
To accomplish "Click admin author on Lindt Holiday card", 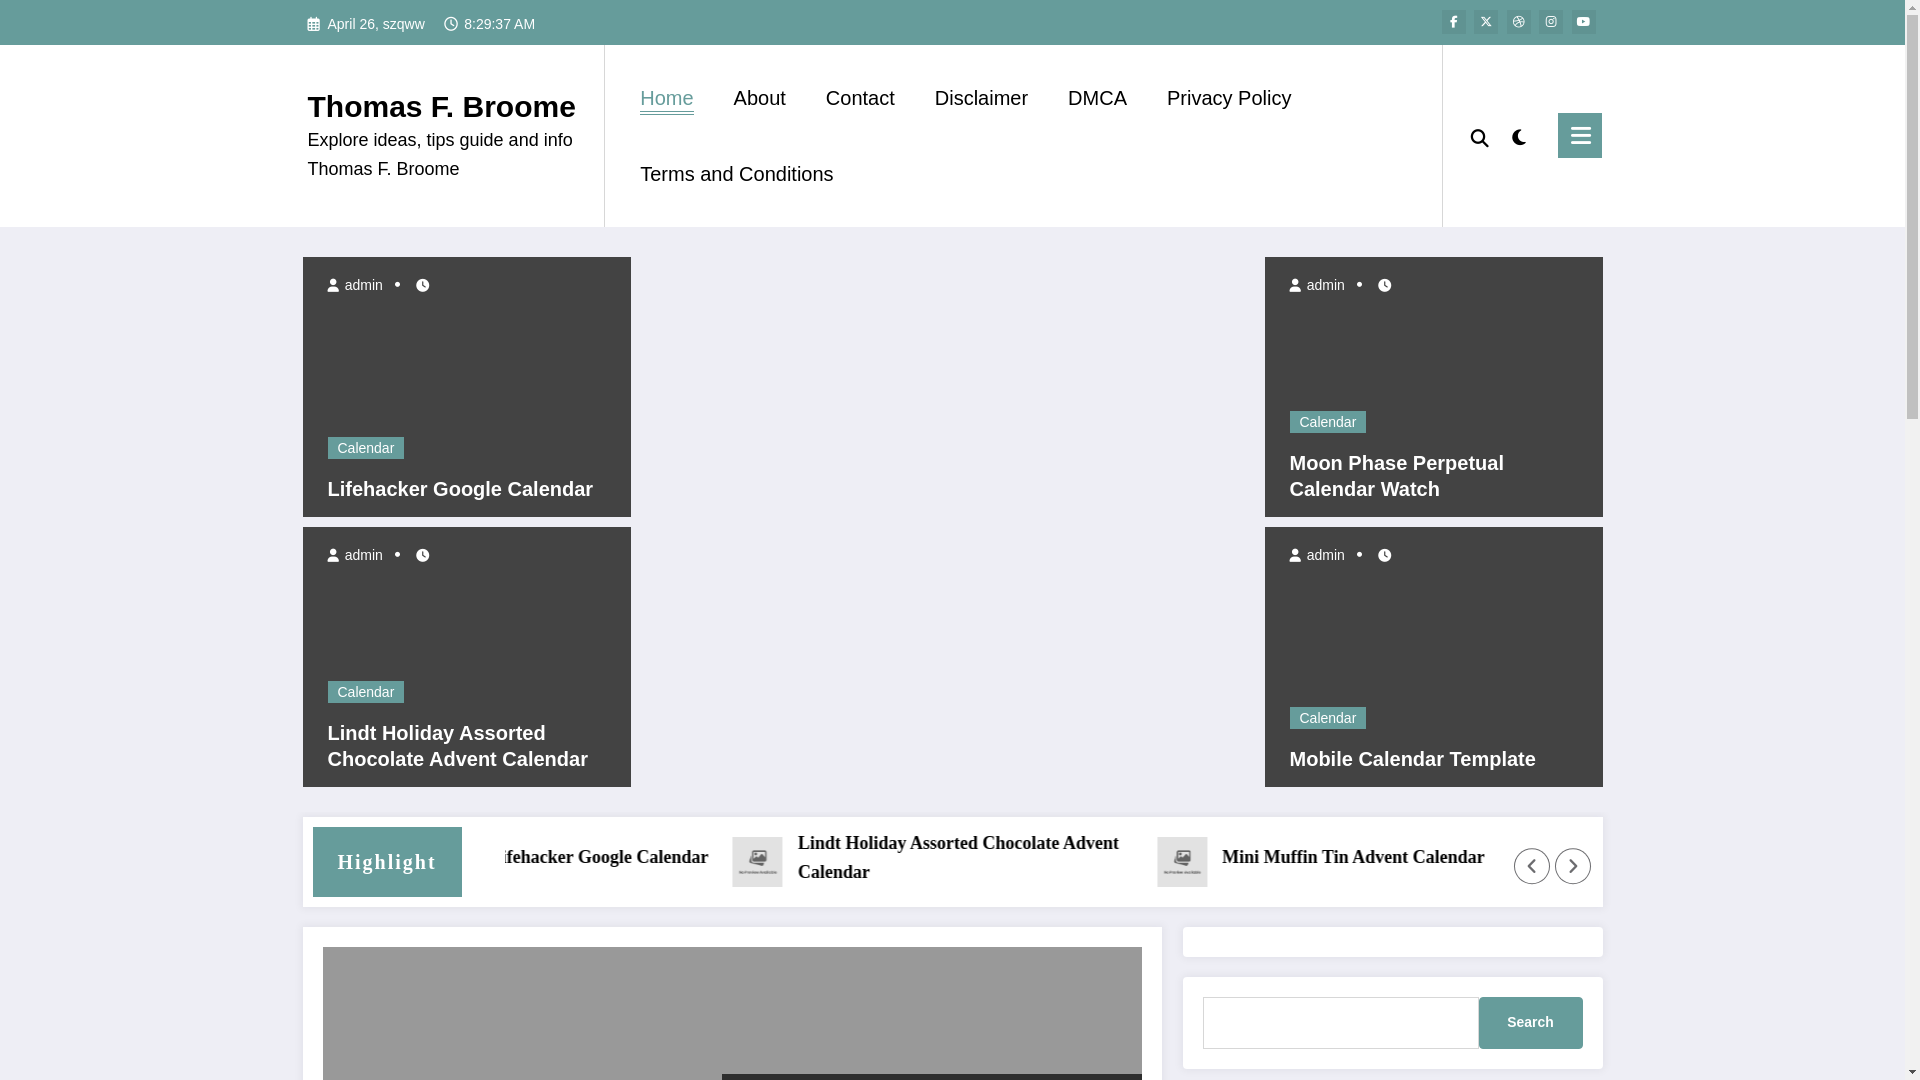I will click(355, 555).
